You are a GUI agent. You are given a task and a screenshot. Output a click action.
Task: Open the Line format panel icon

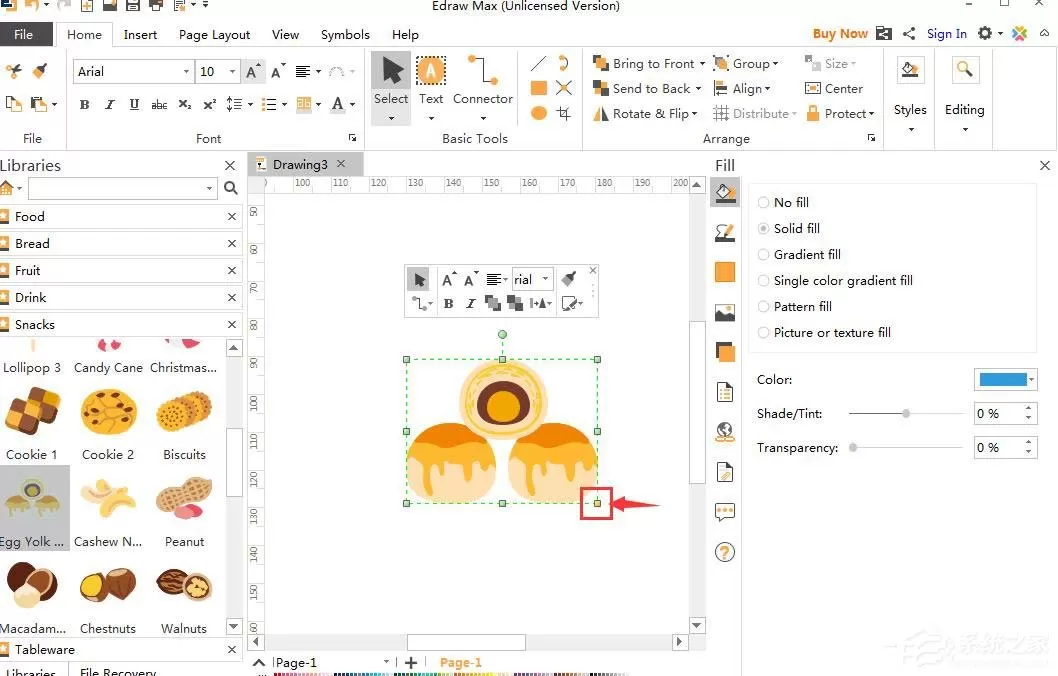click(725, 233)
